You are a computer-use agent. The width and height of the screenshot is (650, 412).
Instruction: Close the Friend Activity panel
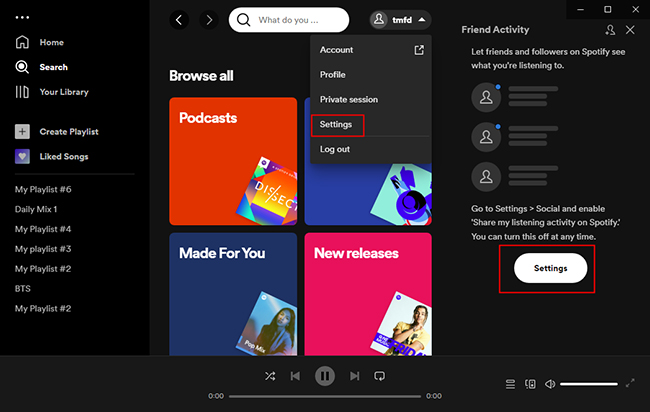(x=630, y=30)
